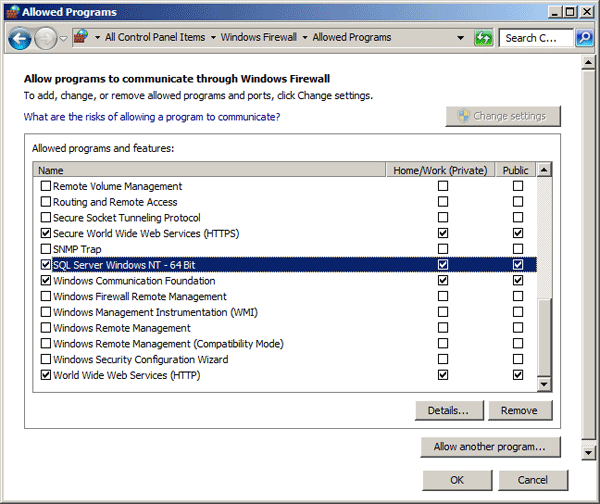Viewport: 600px width, 504px height.
Task: Open recent pages arrow beside Forward button
Action: click(x=64, y=38)
